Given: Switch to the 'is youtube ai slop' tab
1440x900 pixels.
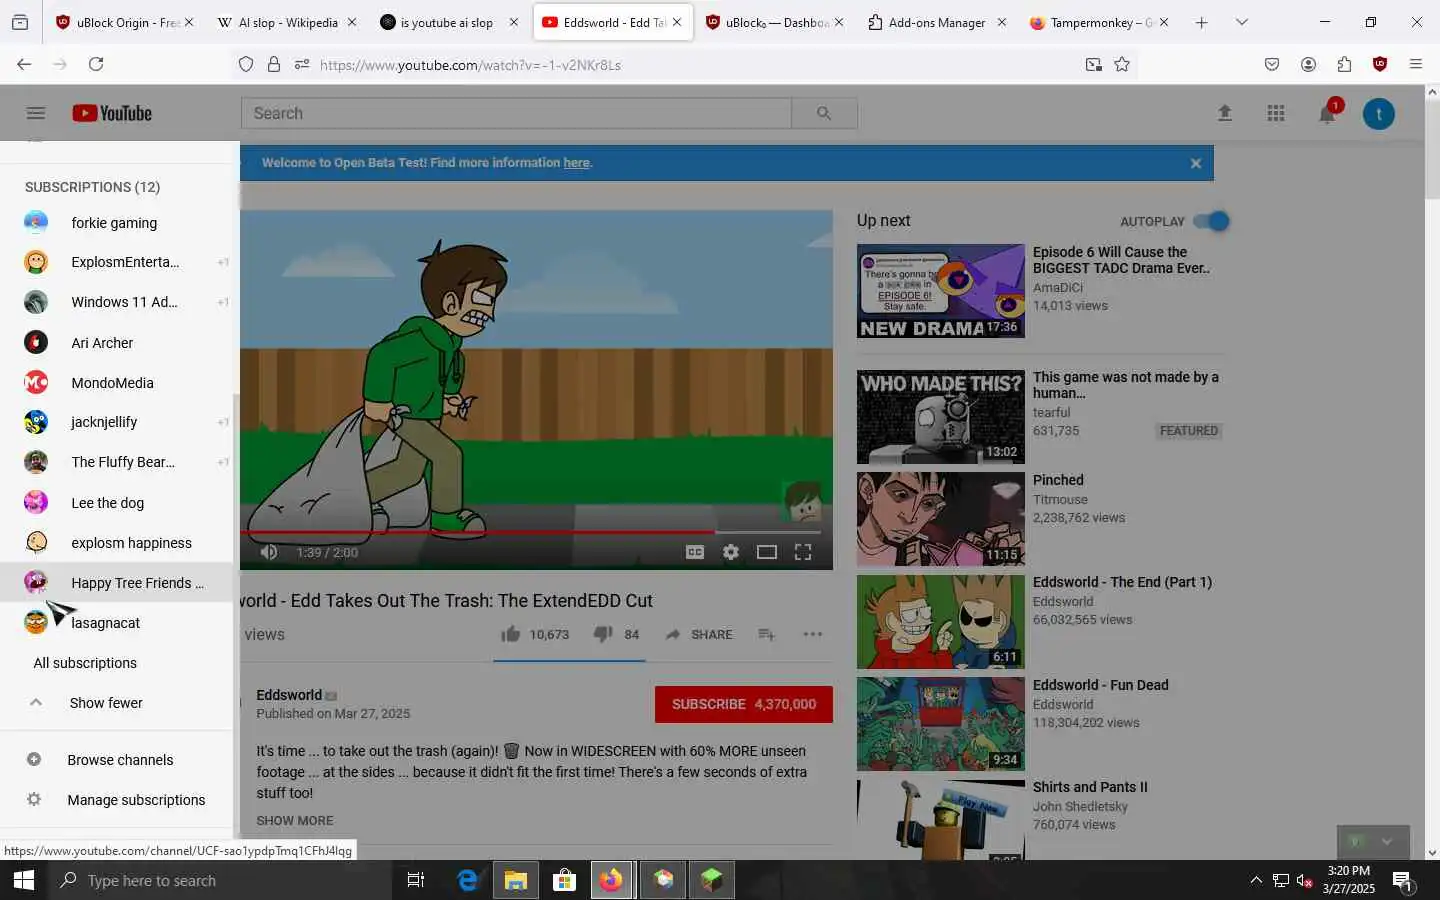Looking at the screenshot, I should click(448, 22).
